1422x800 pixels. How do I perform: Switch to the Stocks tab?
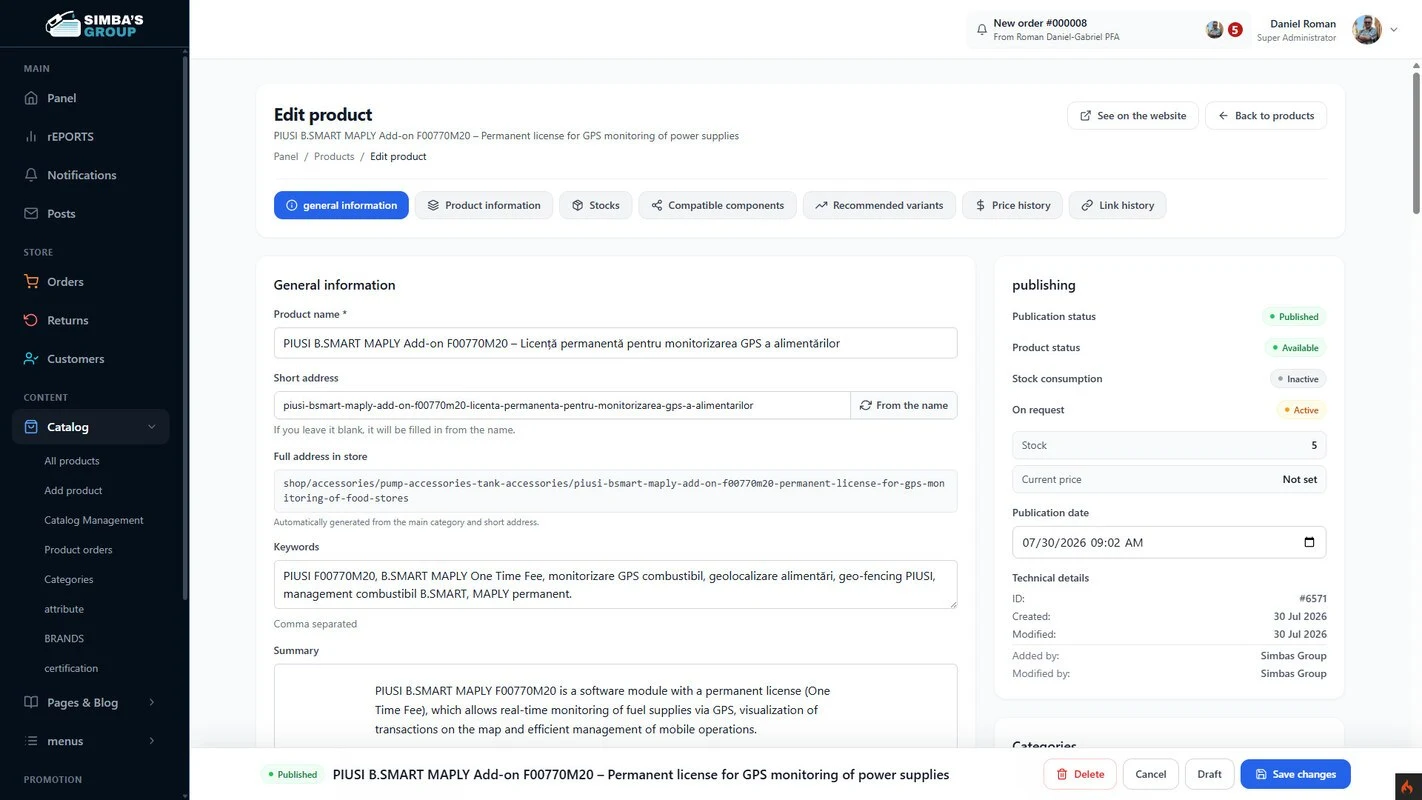coord(595,205)
